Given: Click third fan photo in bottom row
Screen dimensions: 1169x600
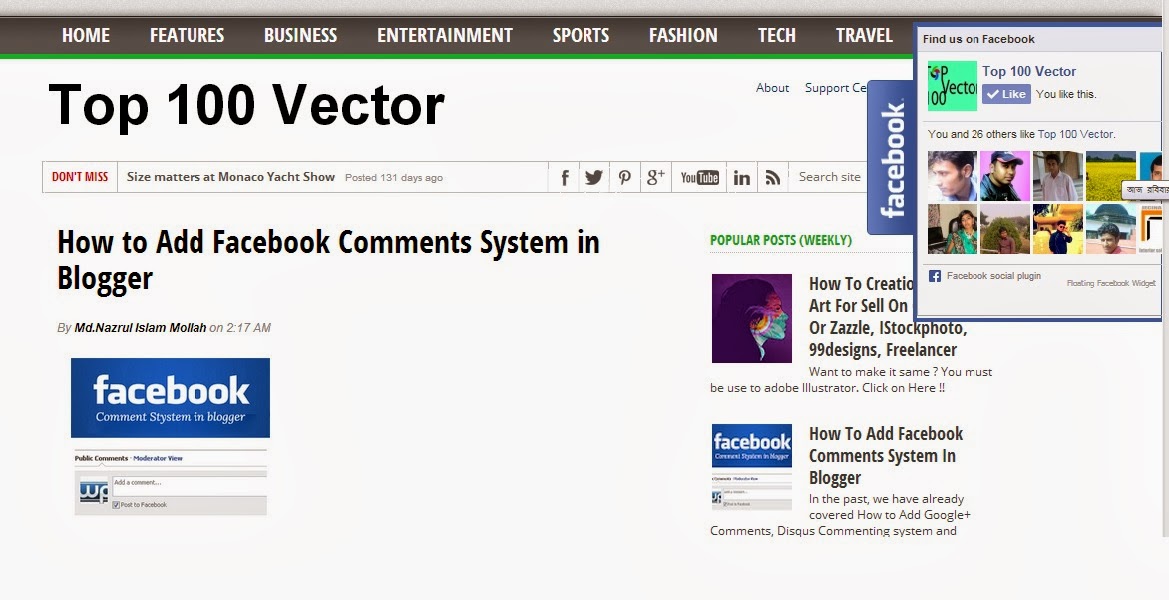Looking at the screenshot, I should [x=1058, y=229].
